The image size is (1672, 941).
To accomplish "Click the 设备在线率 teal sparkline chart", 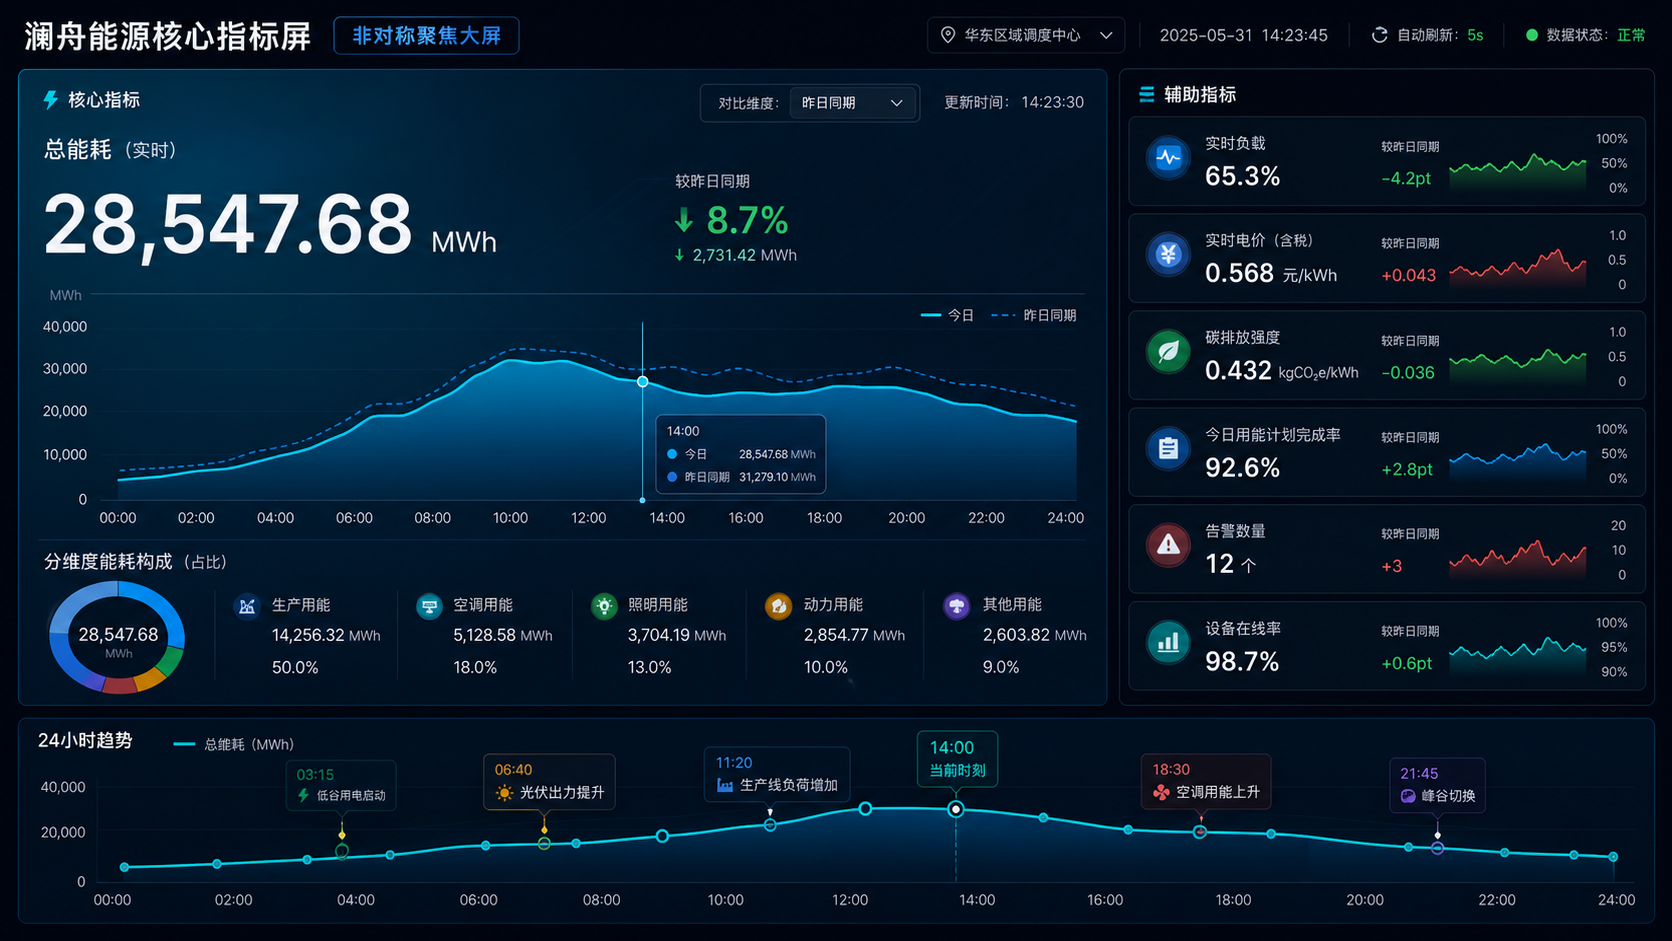I will [x=1517, y=654].
